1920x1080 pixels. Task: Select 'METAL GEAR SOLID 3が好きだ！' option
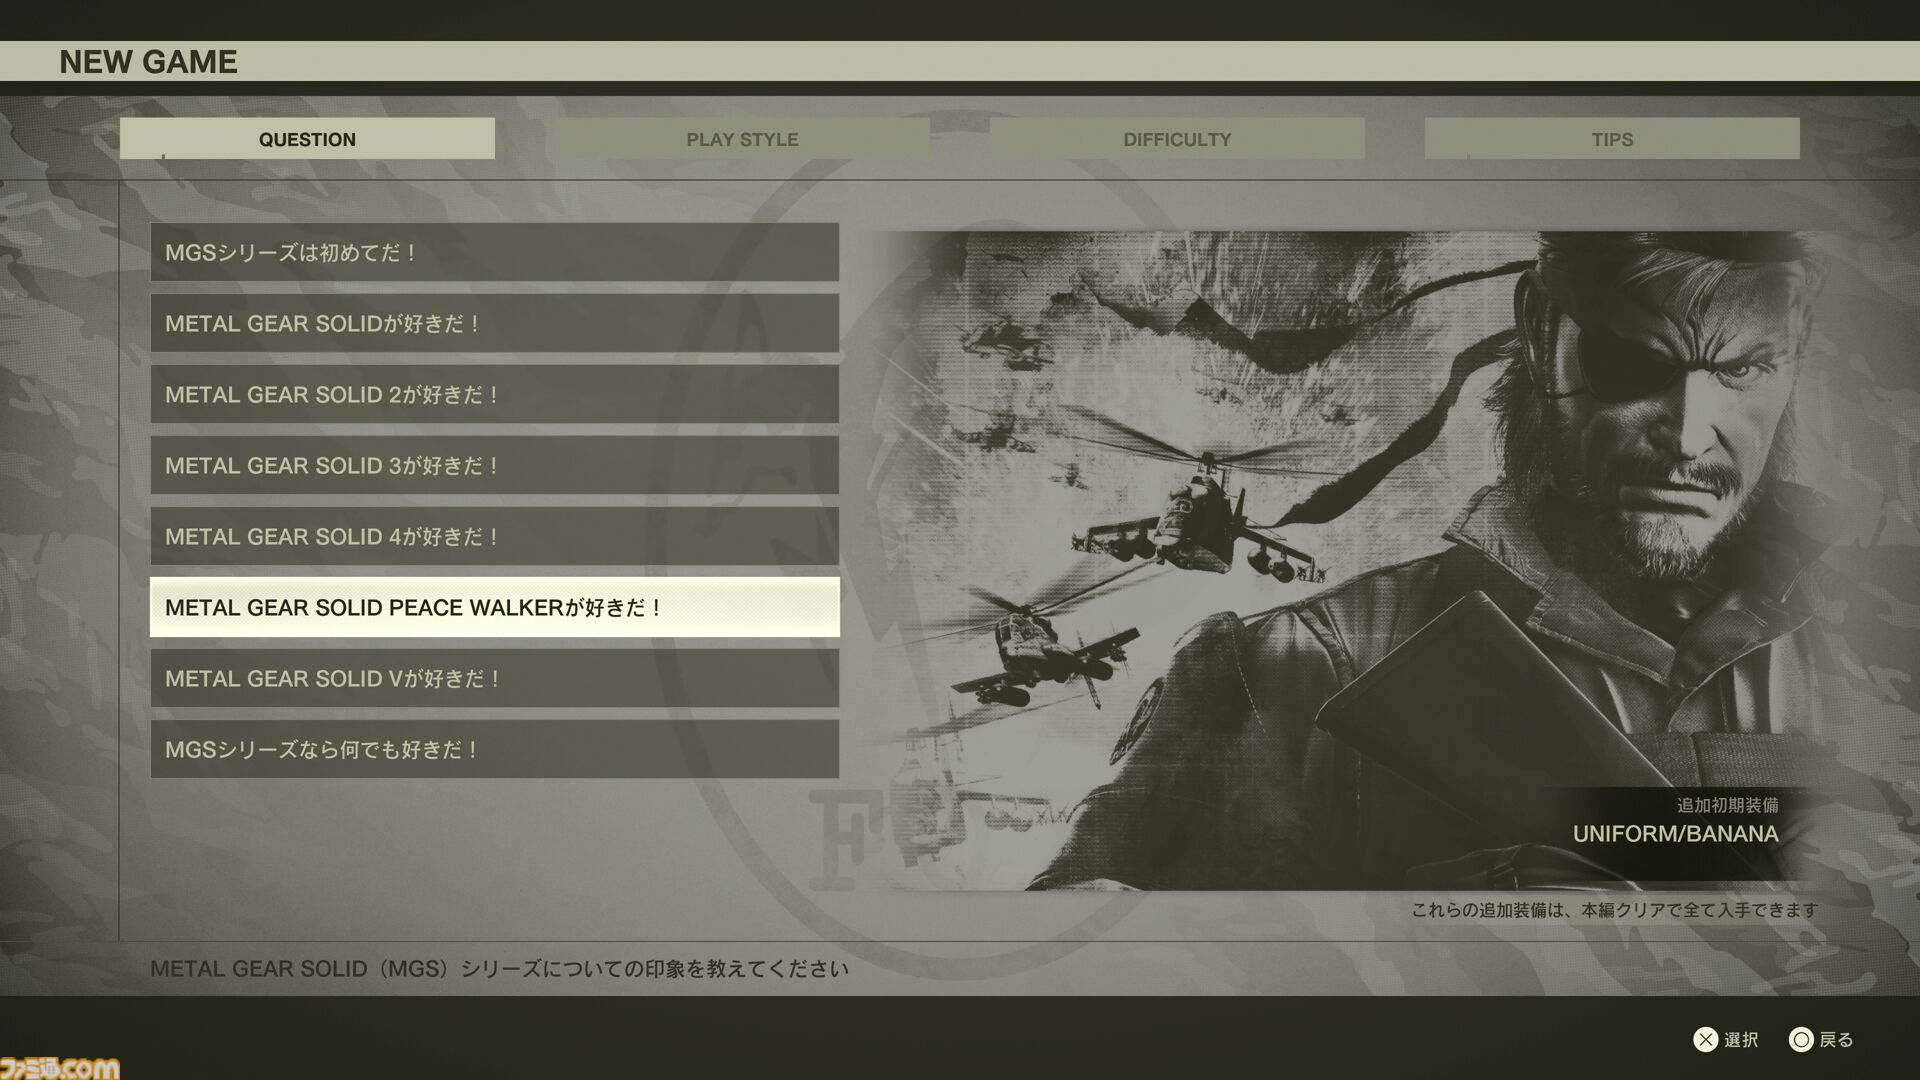point(495,465)
